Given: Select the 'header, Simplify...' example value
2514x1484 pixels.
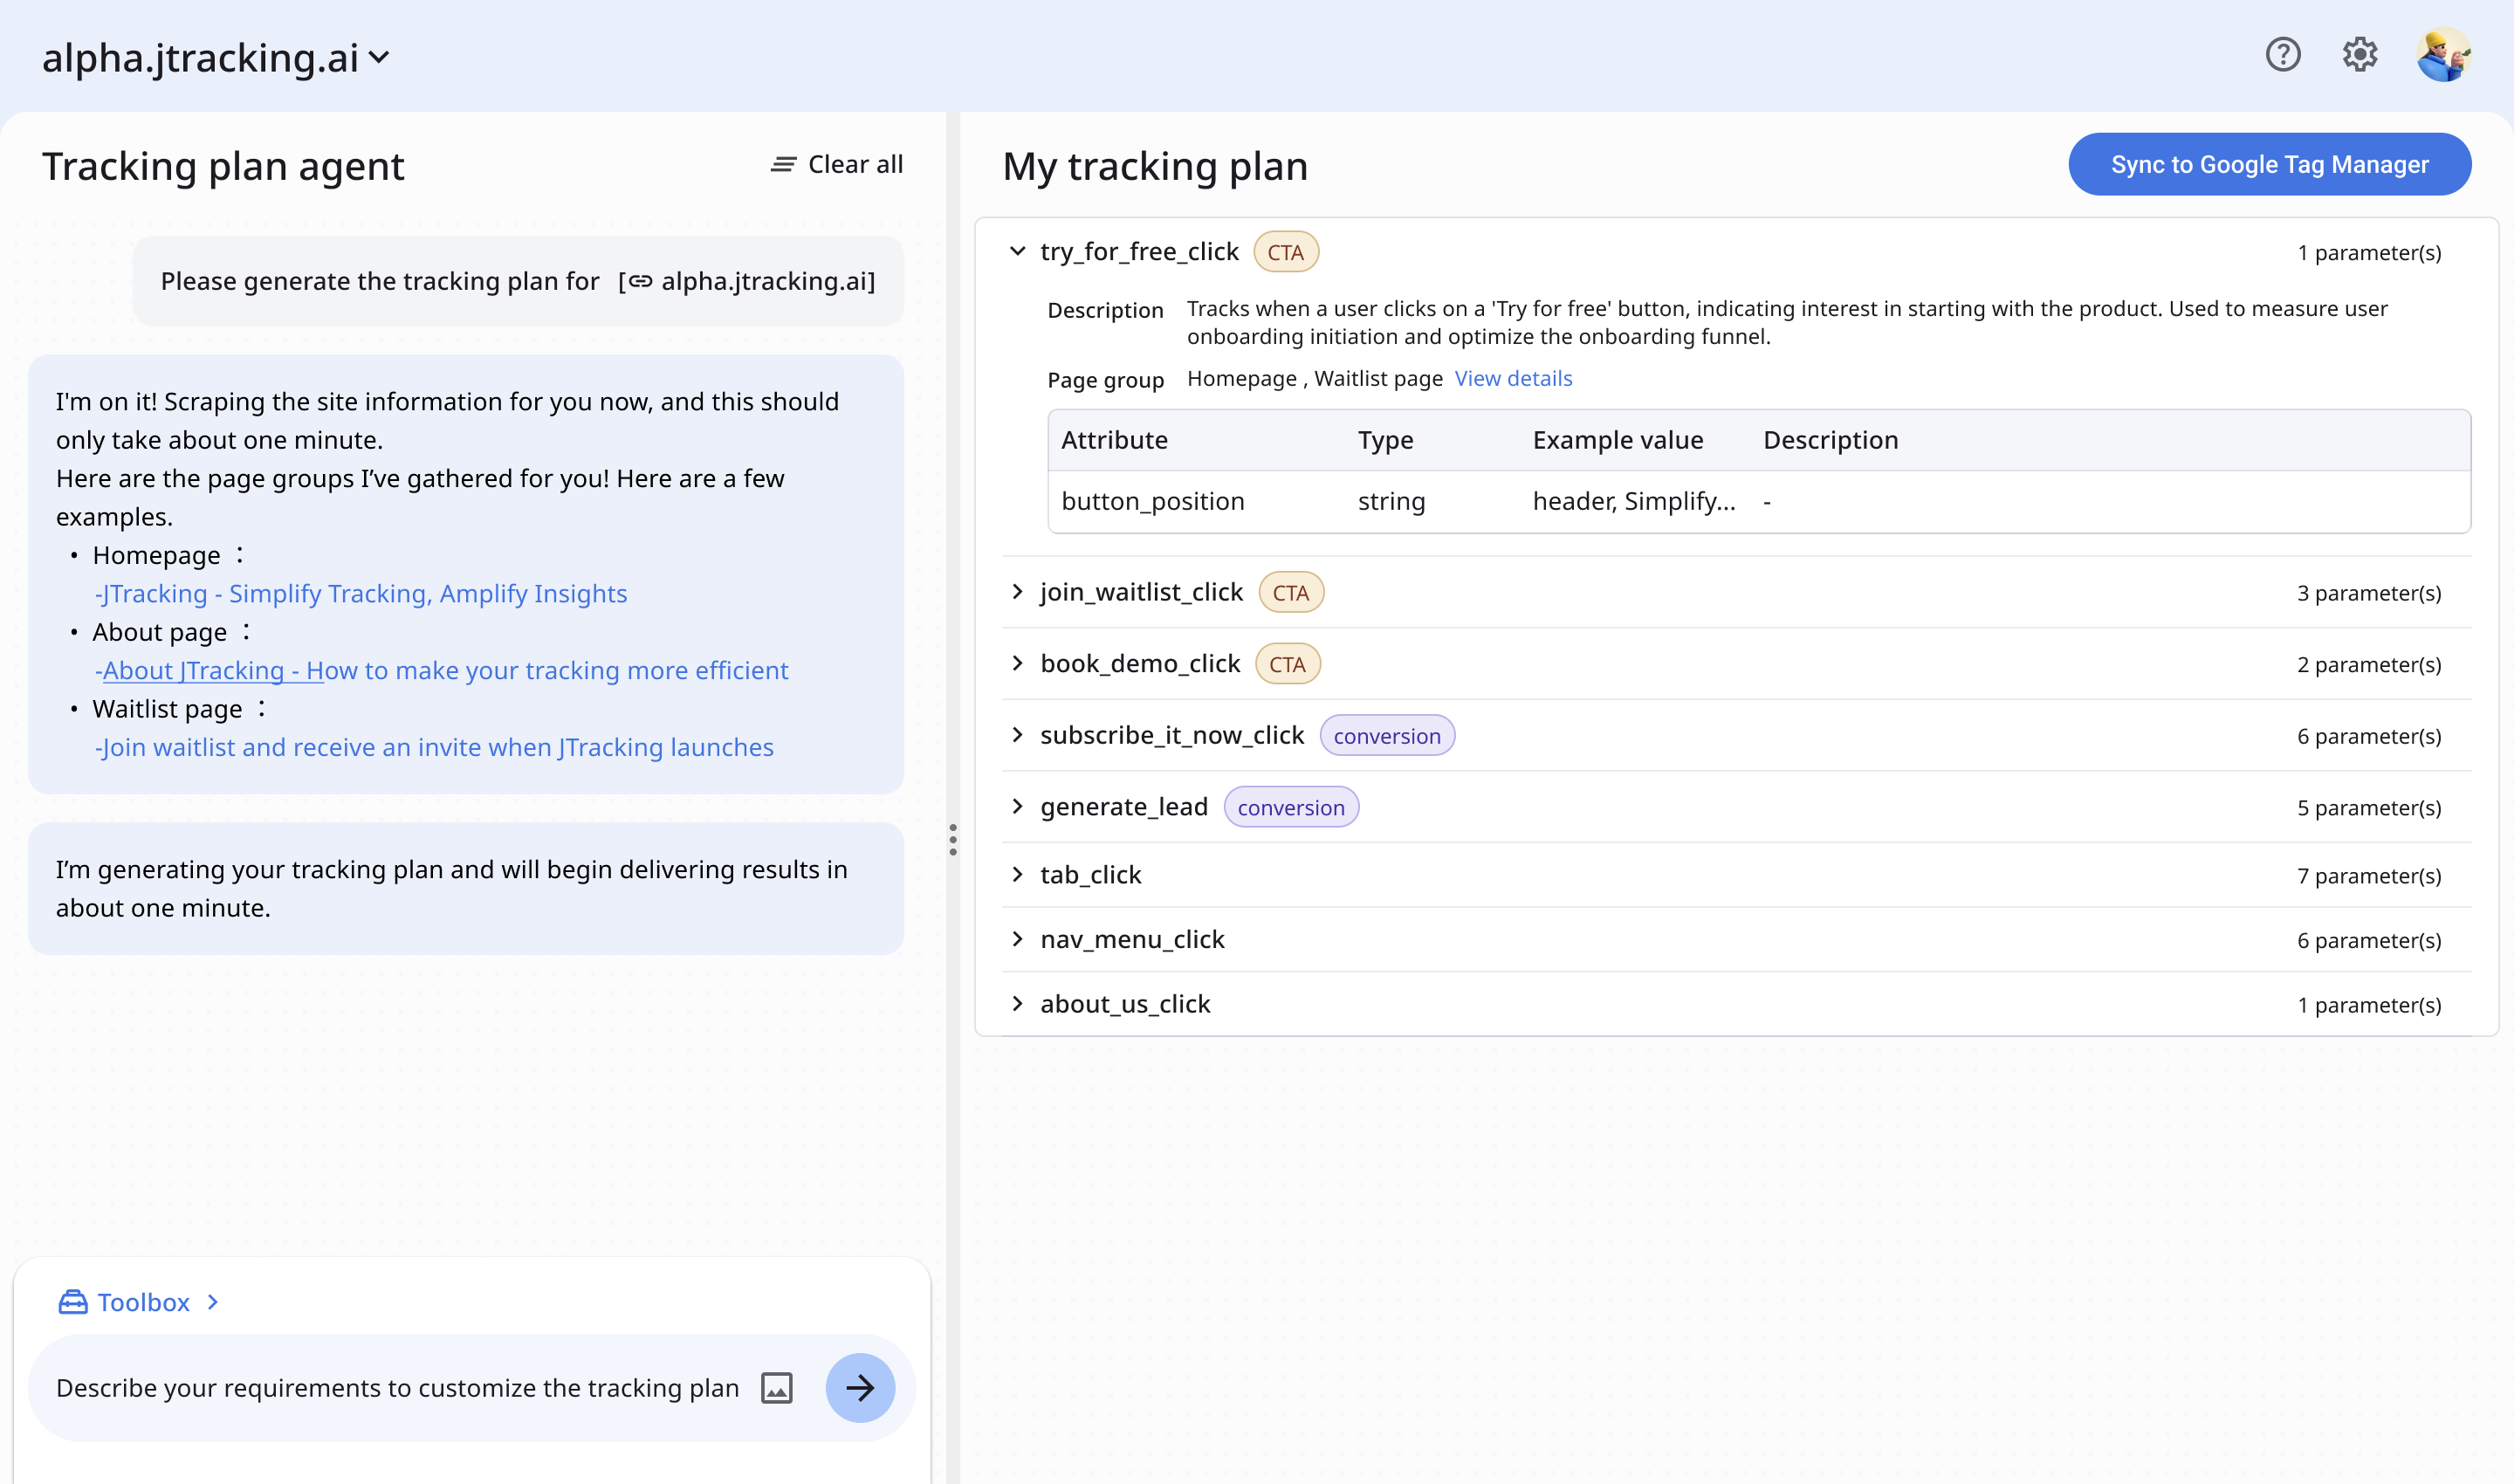Looking at the screenshot, I should (x=1634, y=501).
